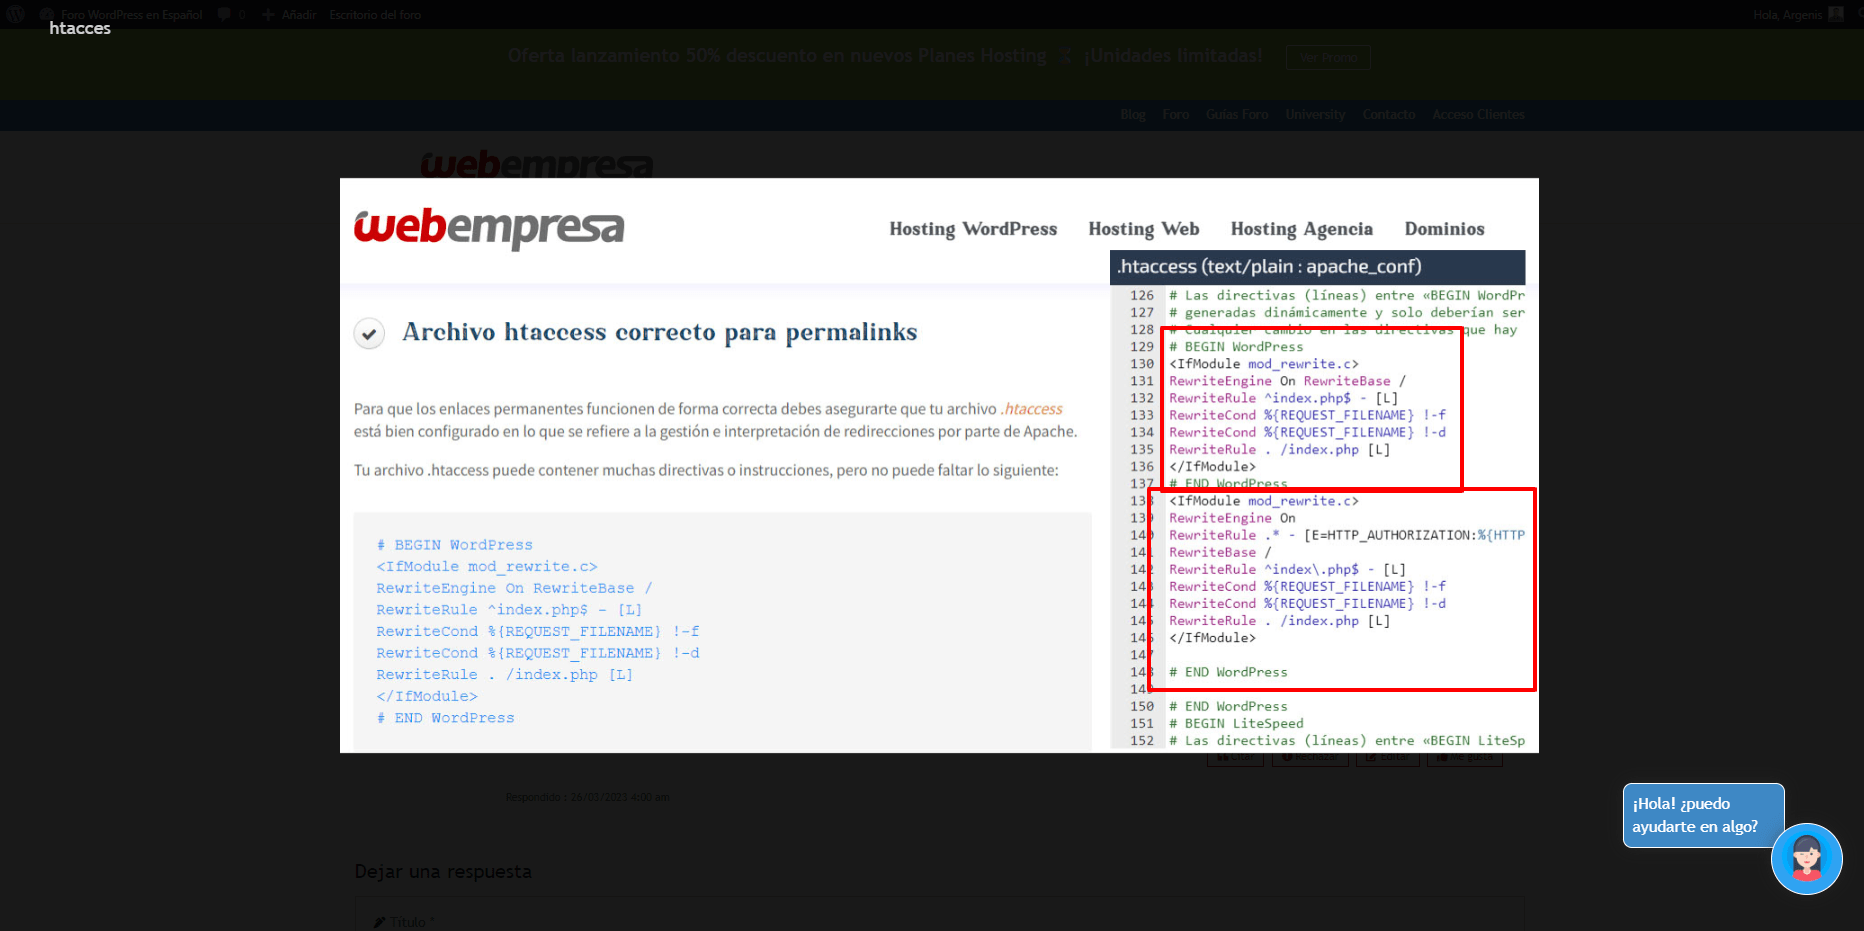Screen dimensions: 1864x931
Task: Click the 'Respondido : 26/03/2023' timestamp text
Action: point(587,797)
